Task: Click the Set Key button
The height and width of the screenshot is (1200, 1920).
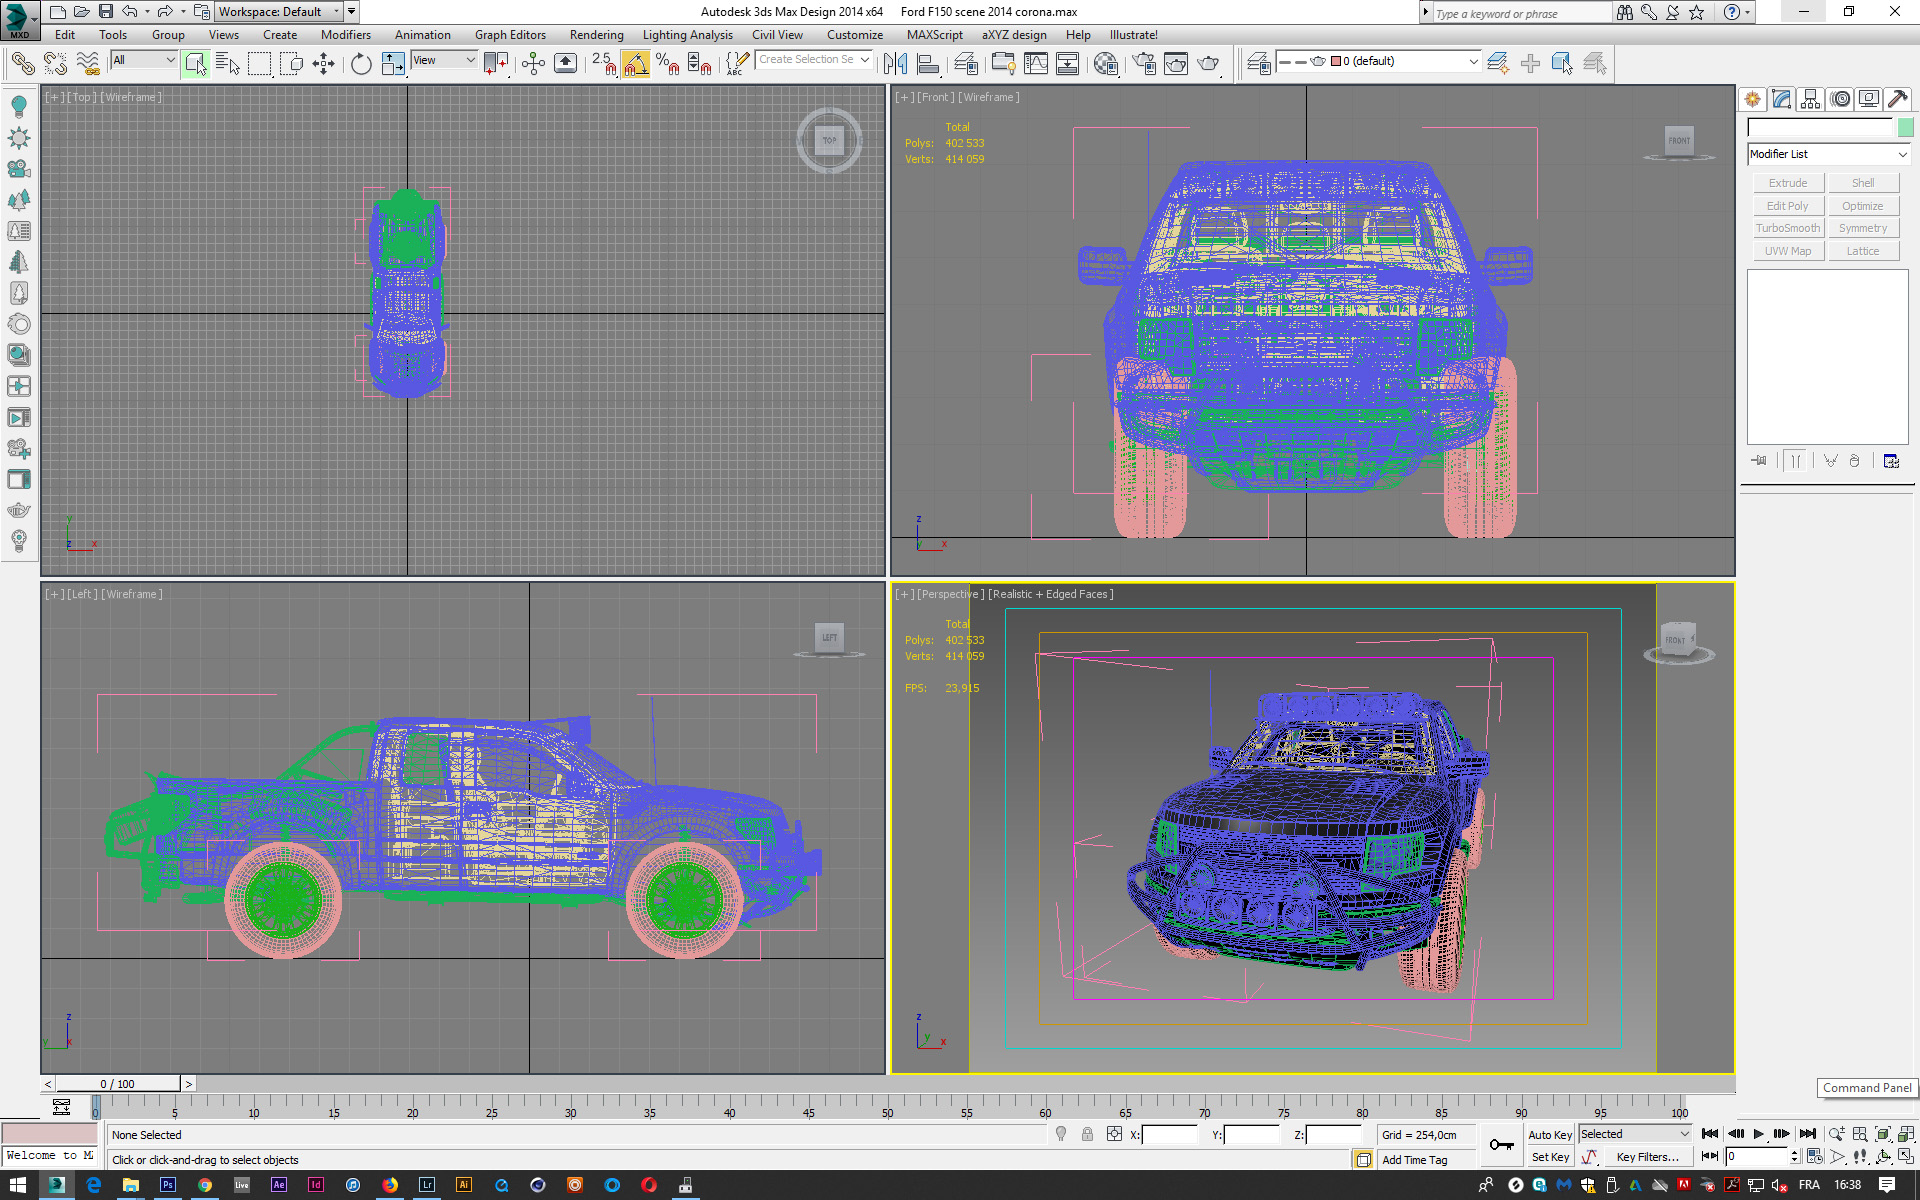Action: [1550, 1157]
